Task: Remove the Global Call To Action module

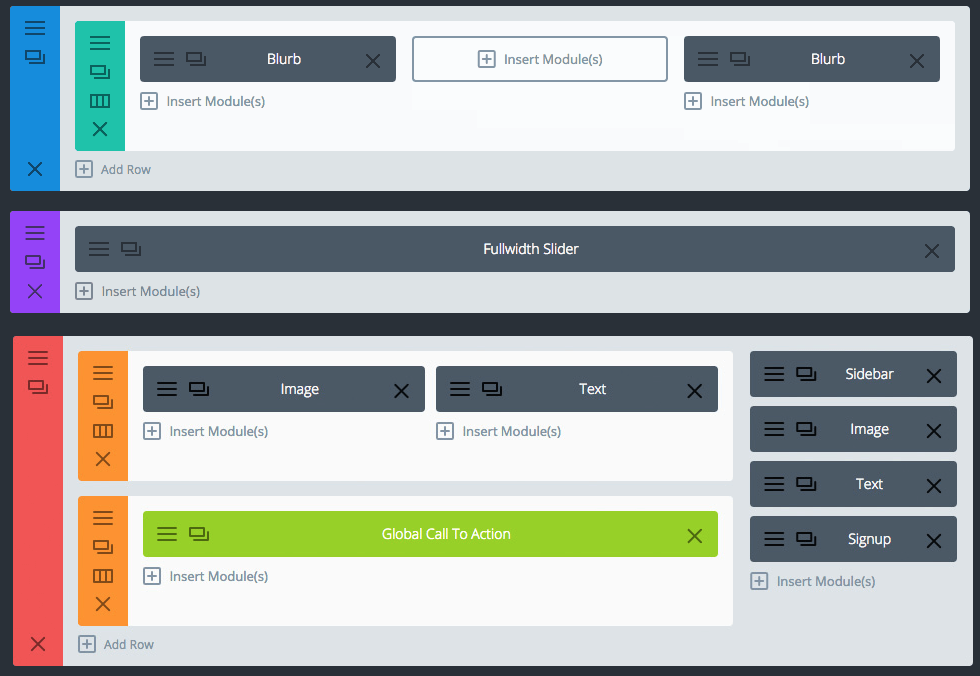Action: coord(695,534)
